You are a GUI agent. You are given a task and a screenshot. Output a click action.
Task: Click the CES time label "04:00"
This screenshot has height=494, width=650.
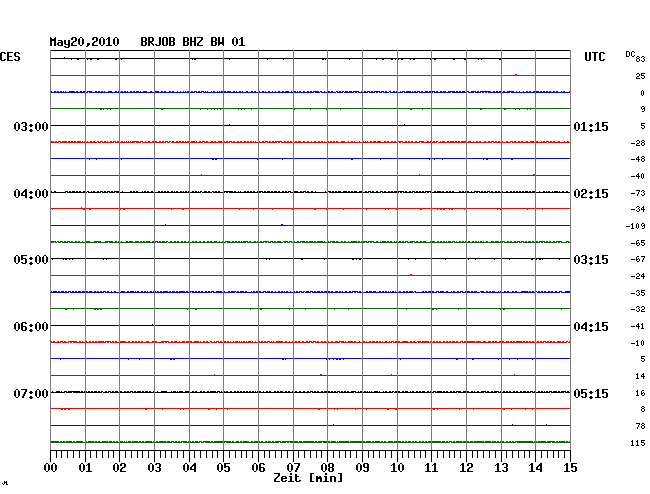click(x=31, y=194)
